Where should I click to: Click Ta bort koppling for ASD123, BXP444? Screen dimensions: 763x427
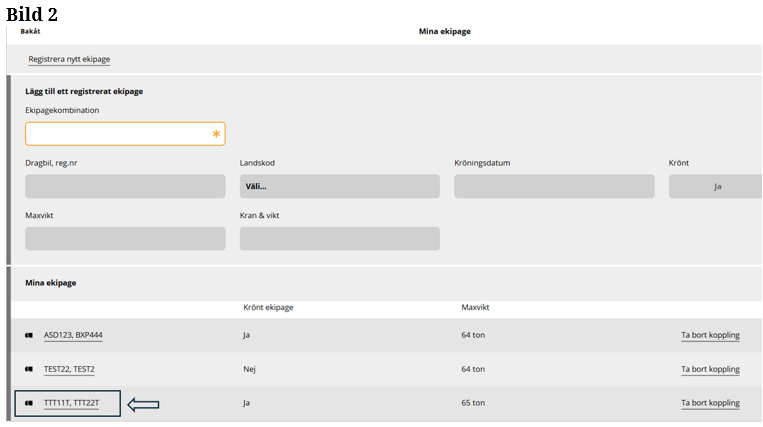click(x=710, y=336)
